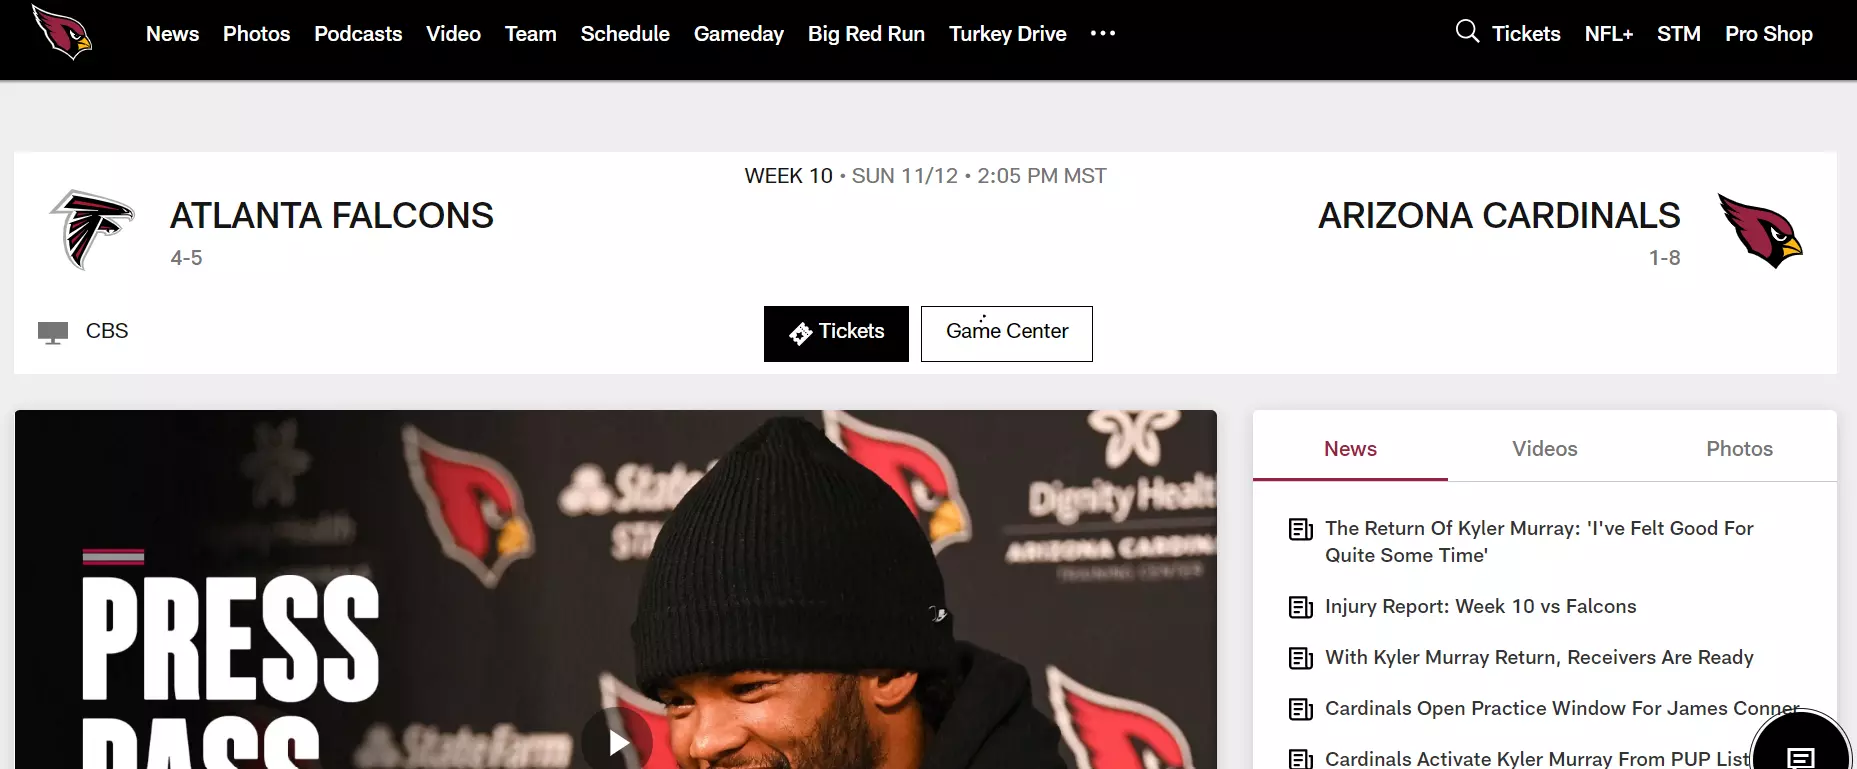Open 'With Kyler Murray Return, Receivers Are Ready'
The image size is (1857, 769).
coord(1539,658)
